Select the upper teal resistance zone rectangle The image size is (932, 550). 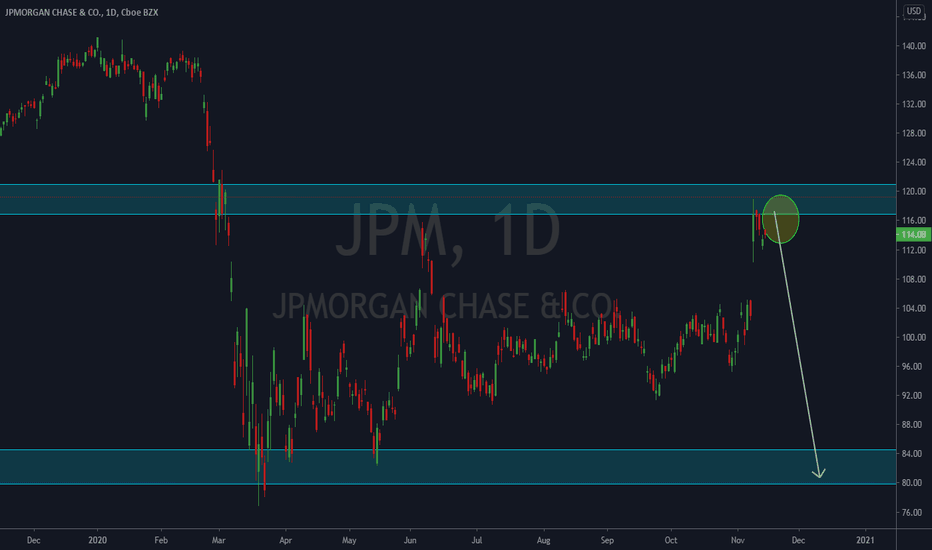(448, 199)
